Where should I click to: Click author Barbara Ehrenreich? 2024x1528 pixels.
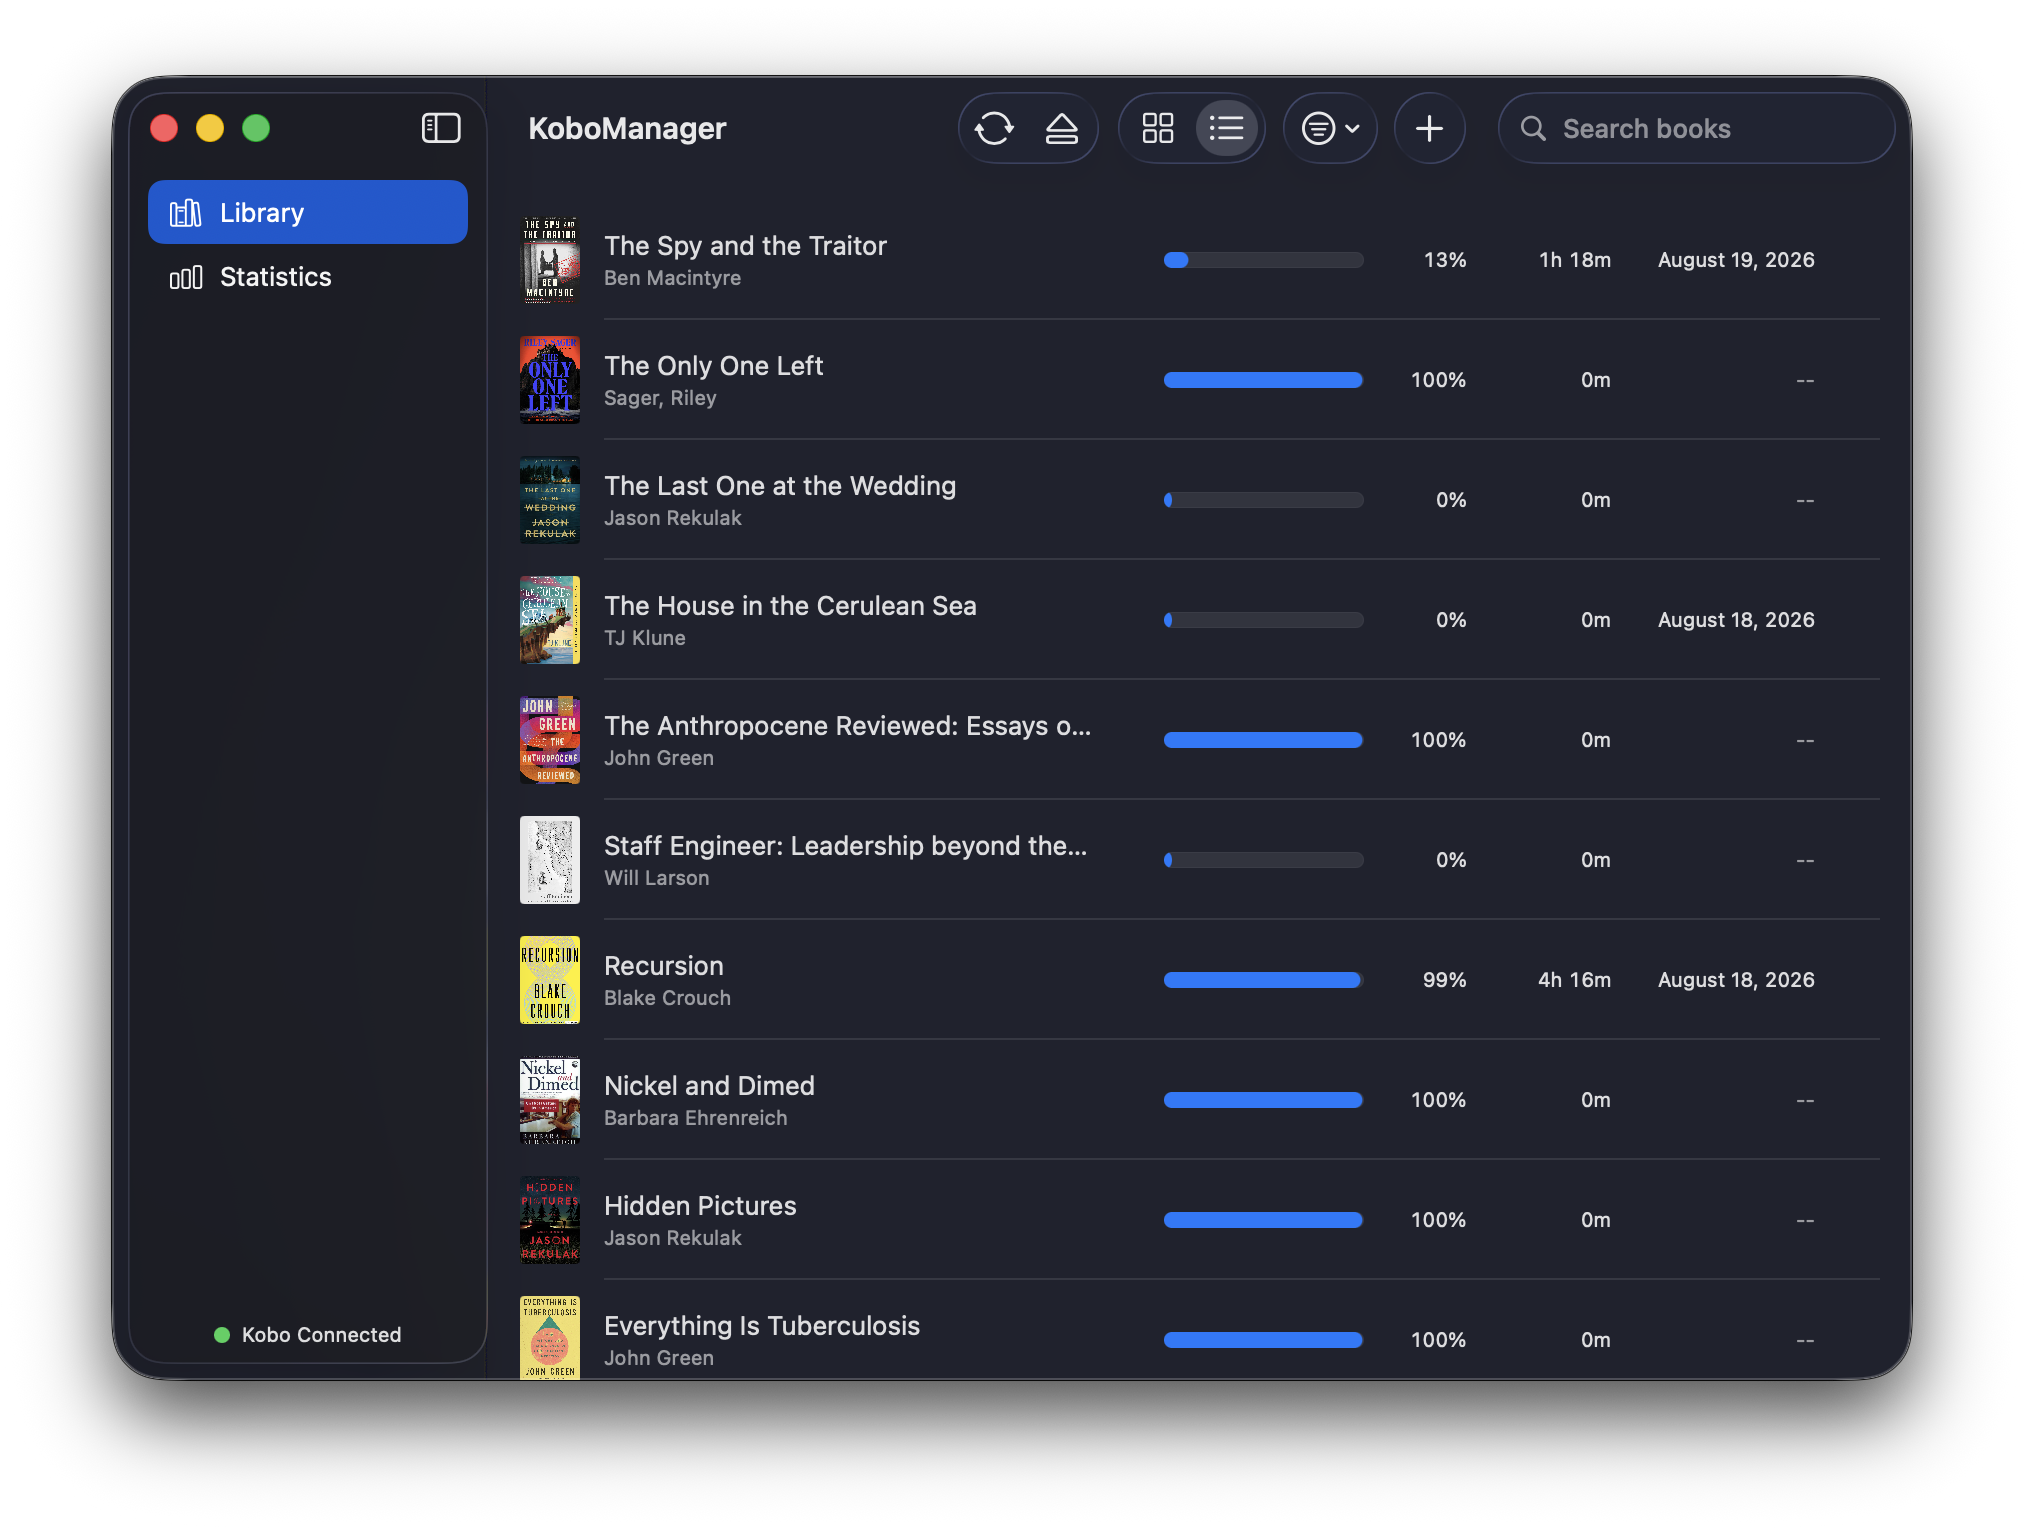[x=695, y=1118]
